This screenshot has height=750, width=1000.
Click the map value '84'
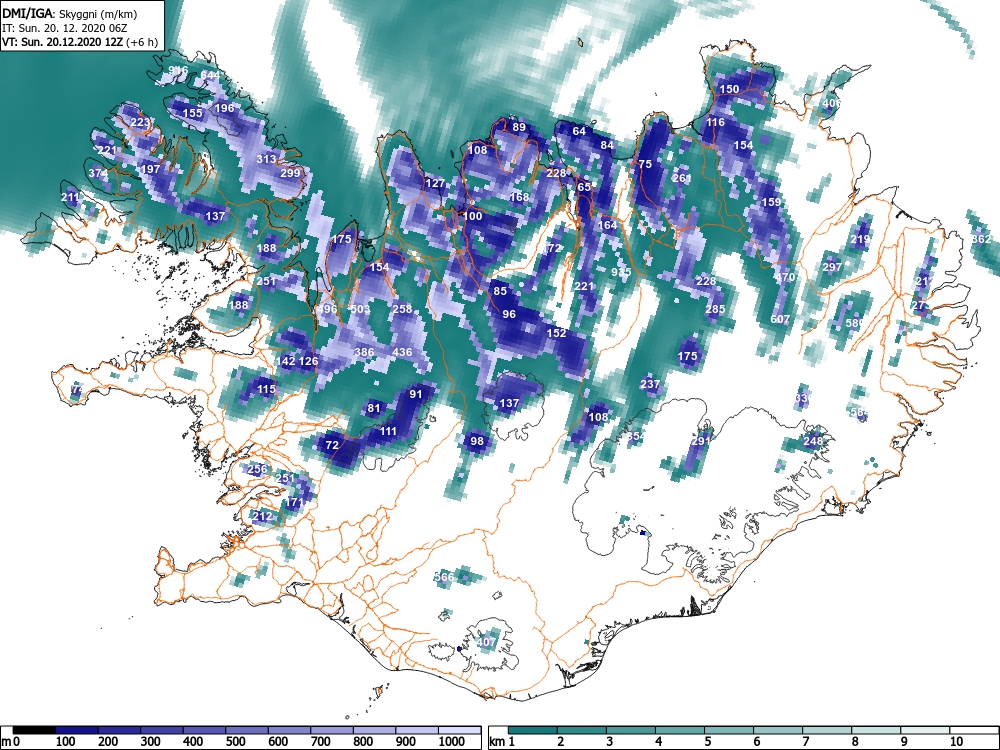point(607,145)
